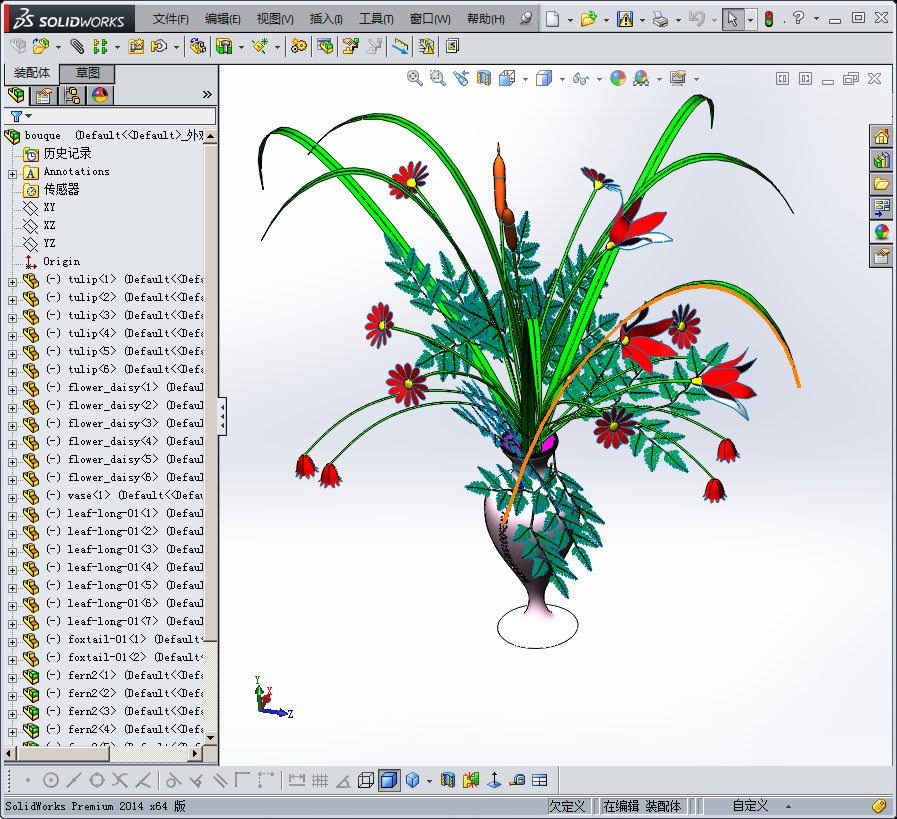
Task: Click the feature tree horizontal scrollbar right arrow
Action: 195,754
